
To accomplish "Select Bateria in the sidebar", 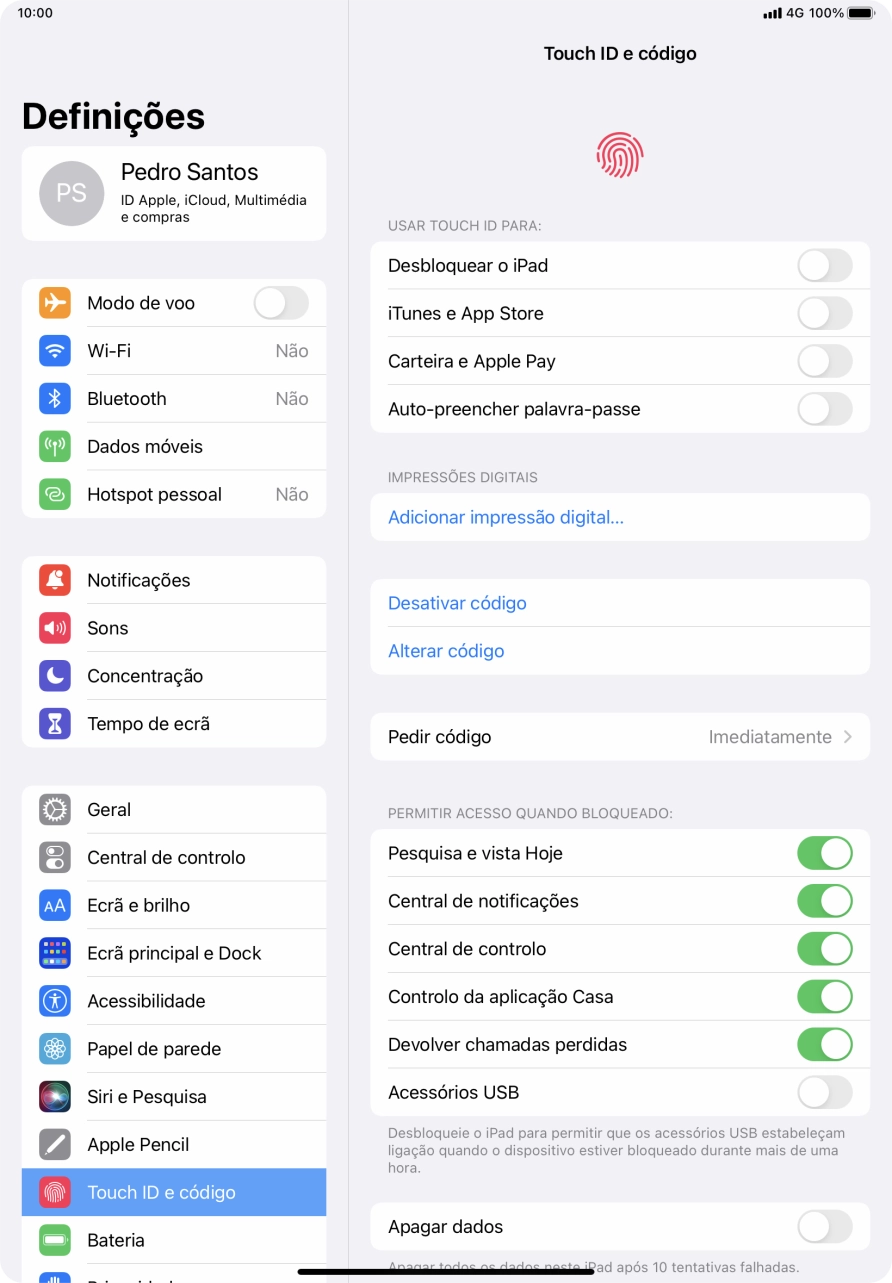I will pos(174,1240).
